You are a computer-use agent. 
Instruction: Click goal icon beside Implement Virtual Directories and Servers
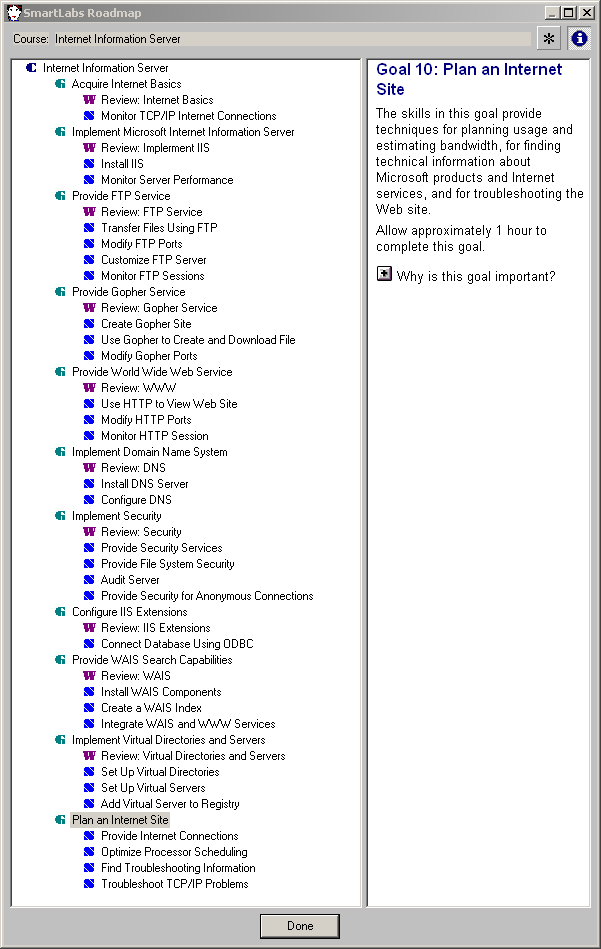coord(60,740)
